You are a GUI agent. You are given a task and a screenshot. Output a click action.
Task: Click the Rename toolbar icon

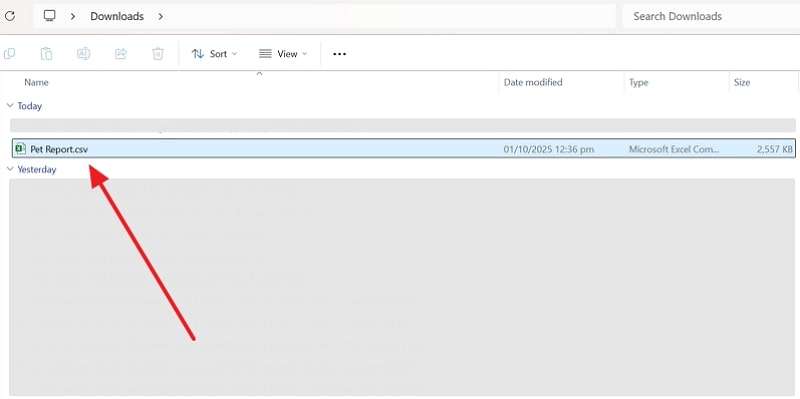(84, 53)
